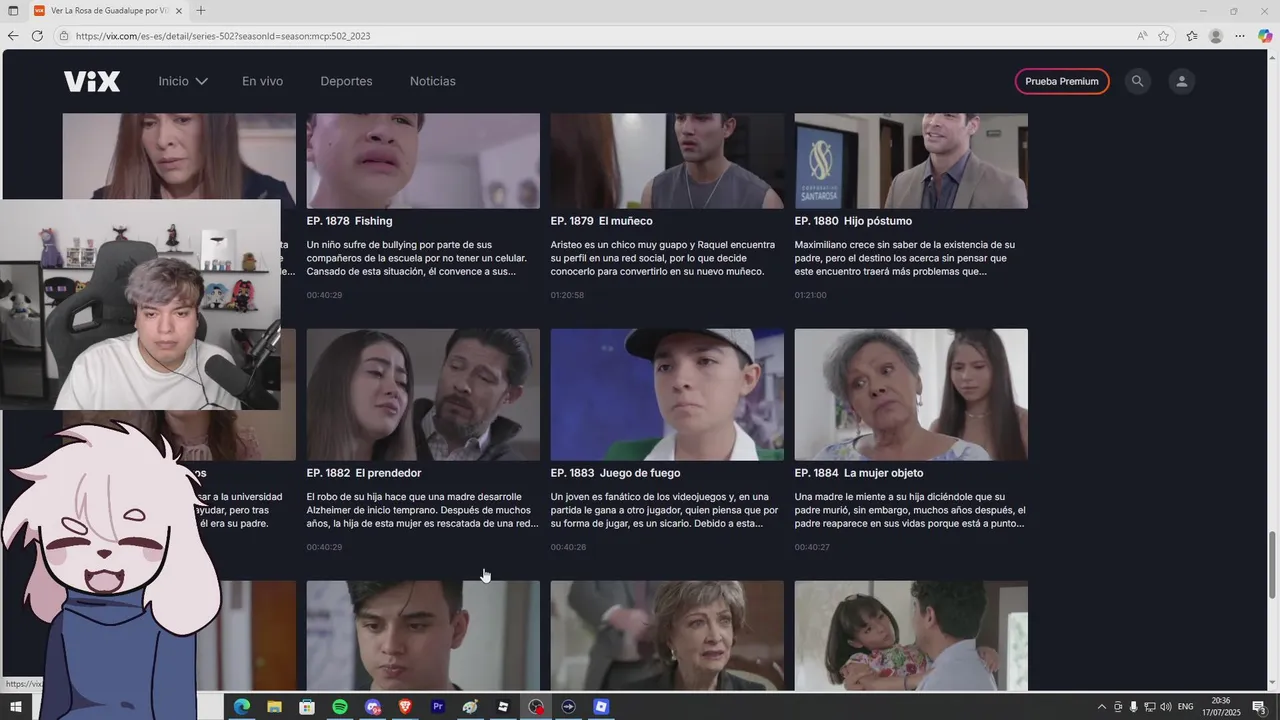Play the Fishing episode thumbnail
The height and width of the screenshot is (720, 1280).
423,160
